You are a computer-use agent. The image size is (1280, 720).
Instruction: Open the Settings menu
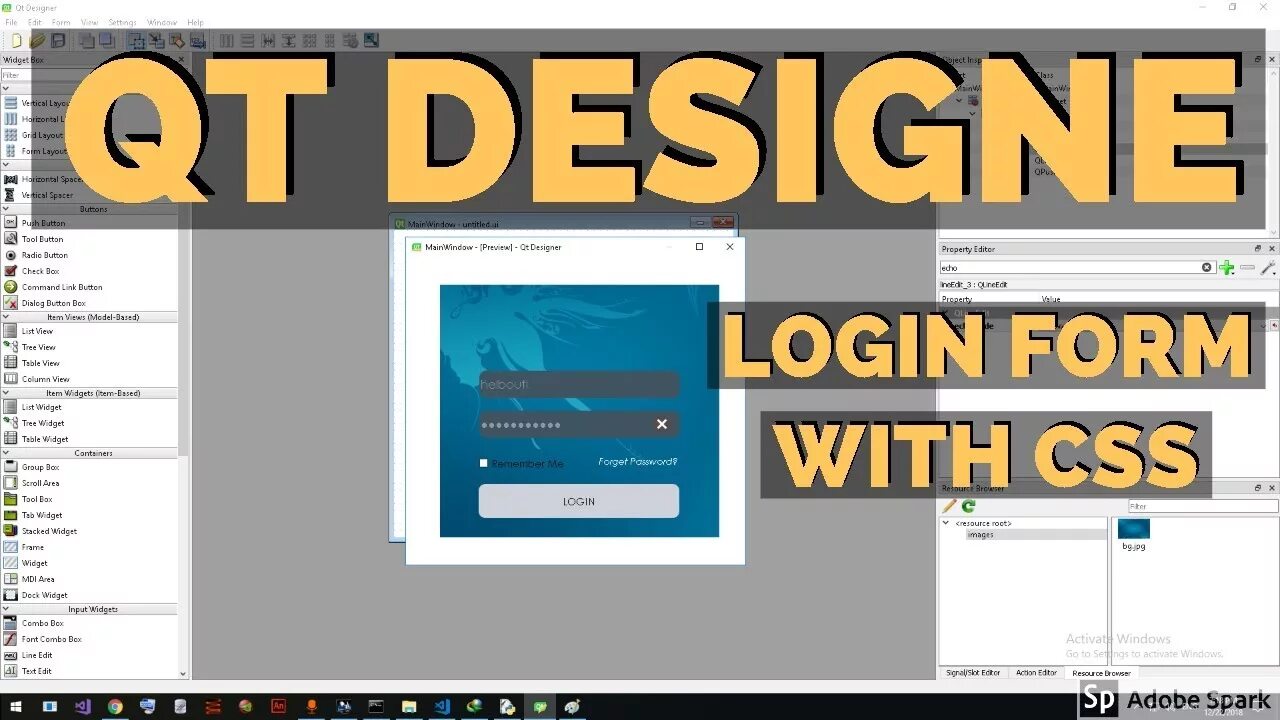[122, 22]
